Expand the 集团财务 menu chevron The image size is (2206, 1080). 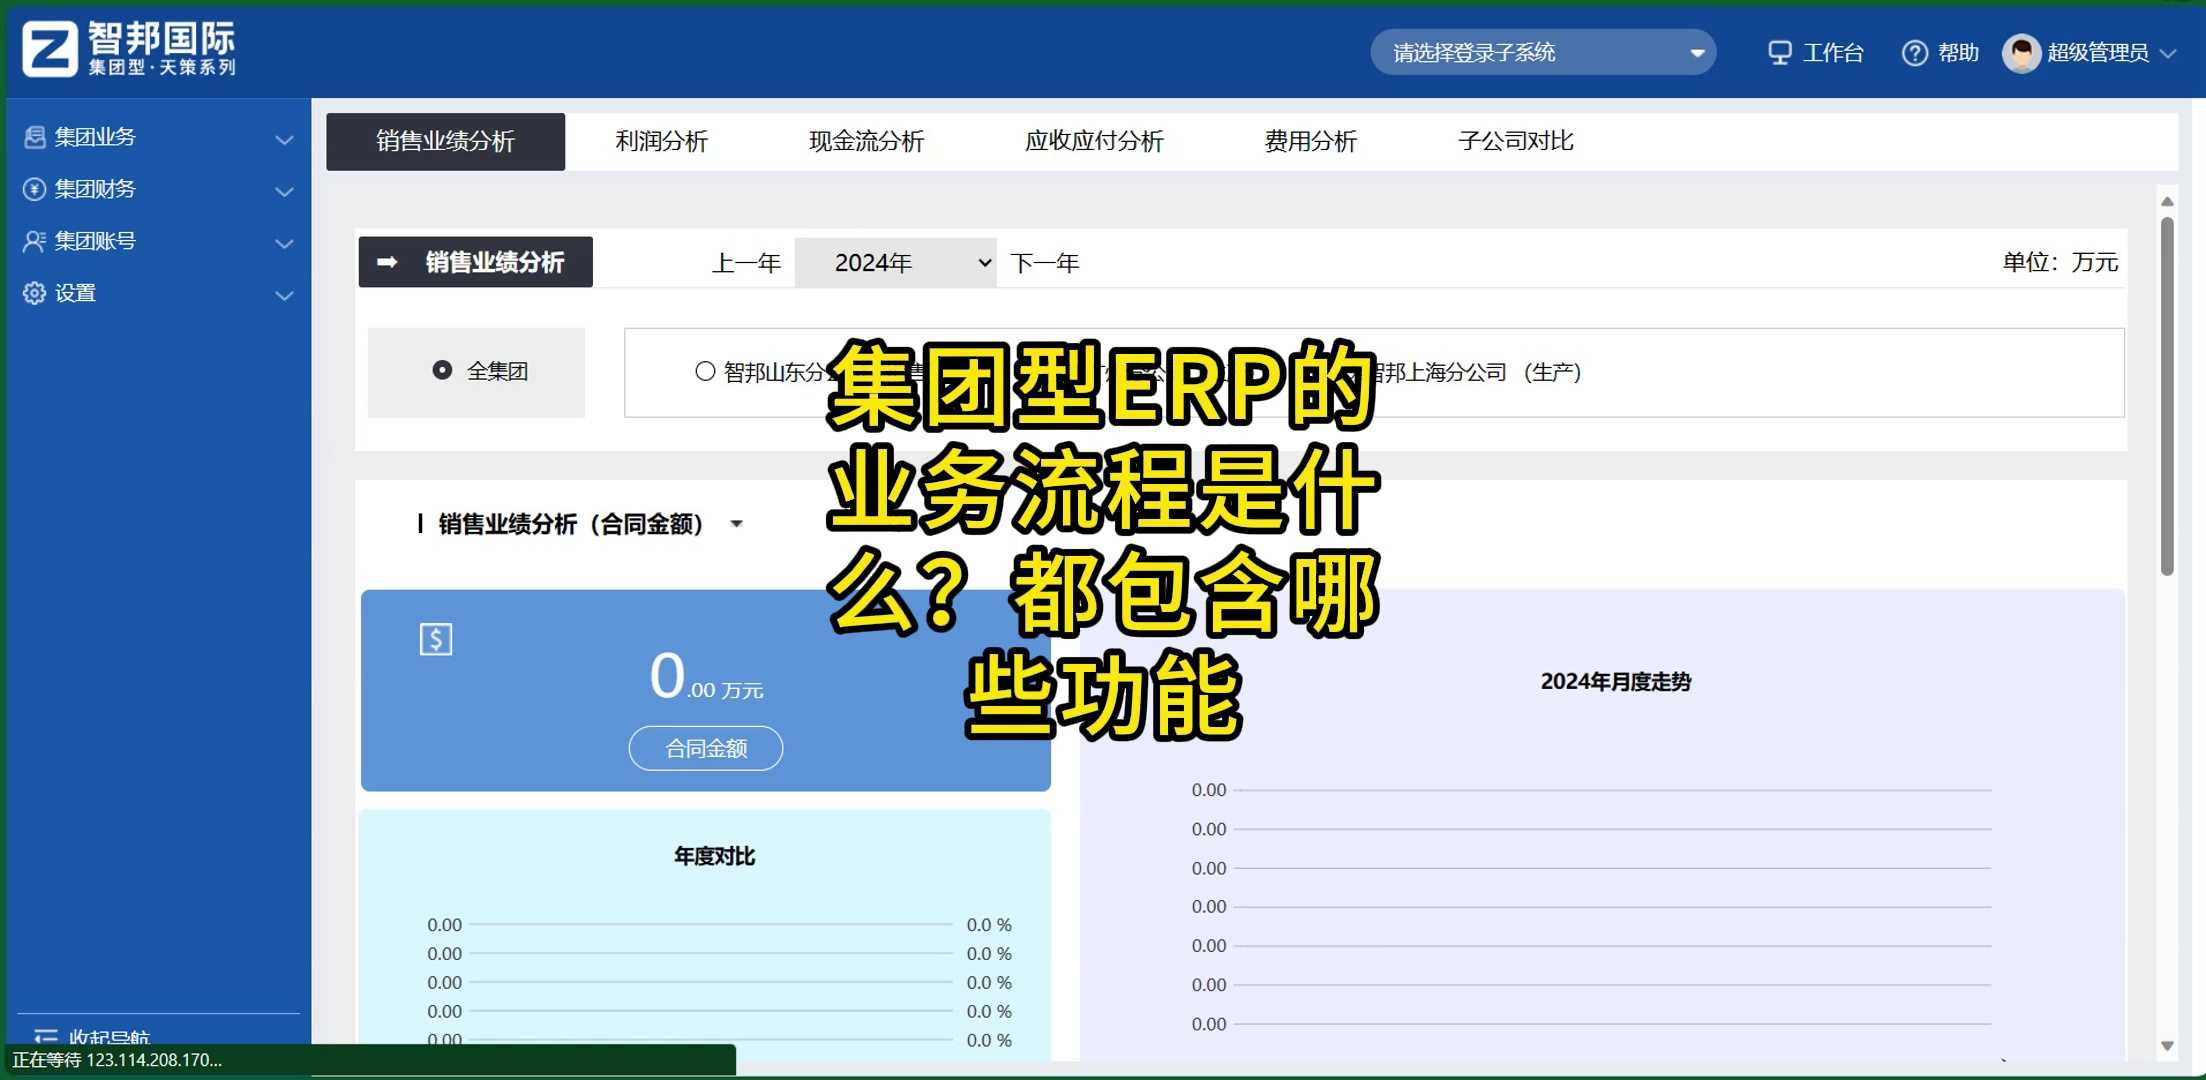click(285, 192)
